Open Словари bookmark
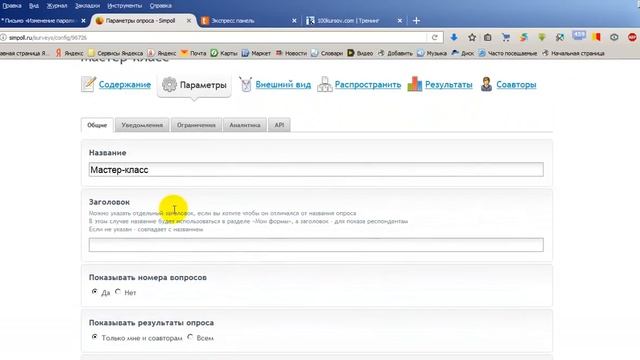The width and height of the screenshot is (640, 360). pos(327,53)
